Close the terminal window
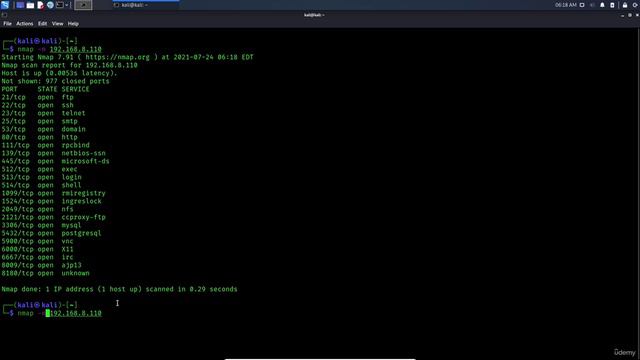 [637, 15]
